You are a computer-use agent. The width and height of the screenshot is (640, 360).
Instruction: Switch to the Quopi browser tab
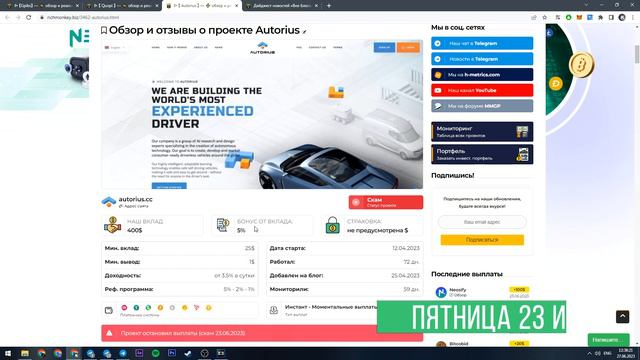point(121,6)
